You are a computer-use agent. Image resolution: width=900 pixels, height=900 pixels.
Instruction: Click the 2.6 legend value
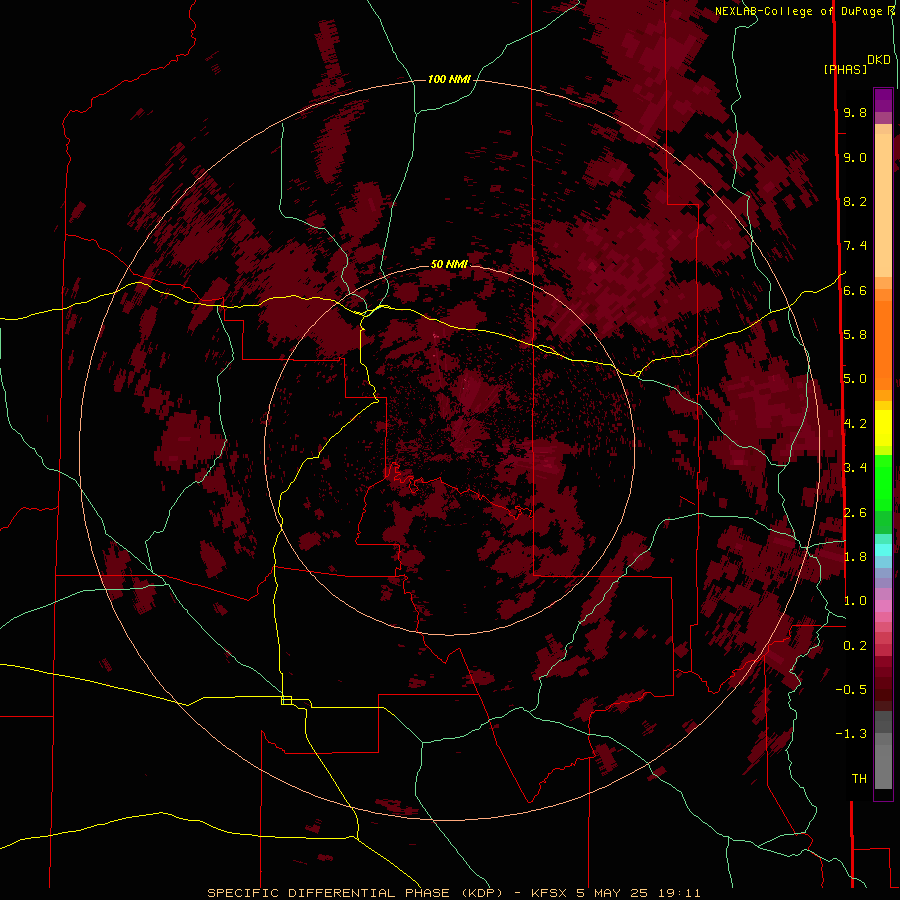(x=855, y=513)
